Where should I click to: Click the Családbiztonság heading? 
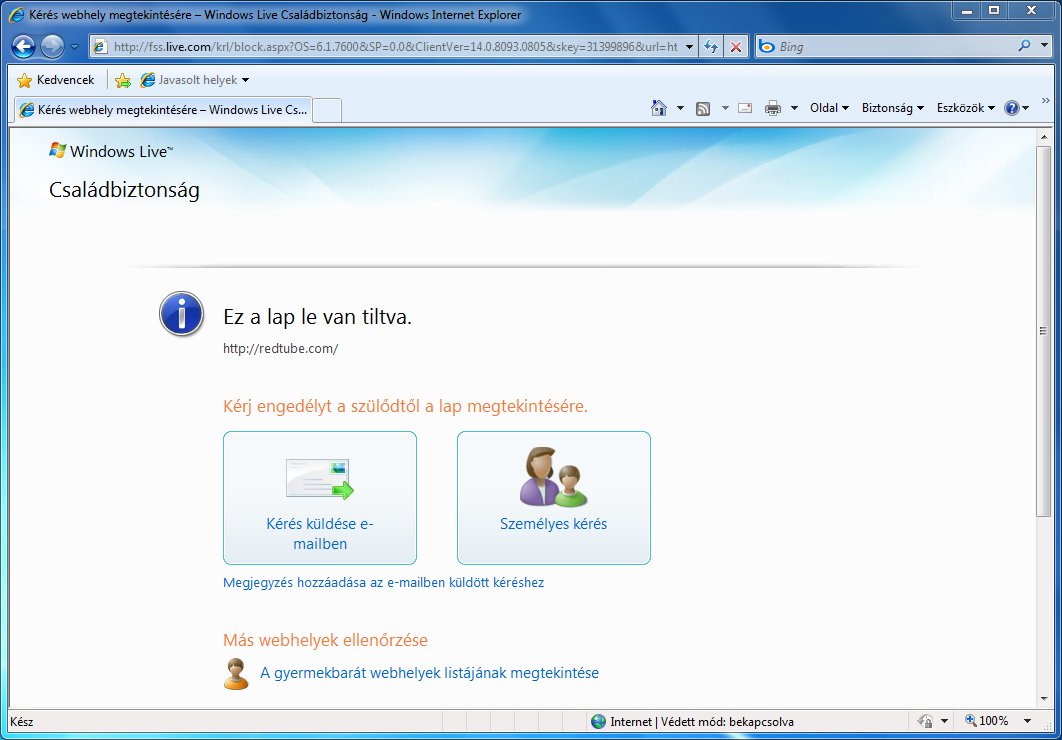[x=124, y=190]
